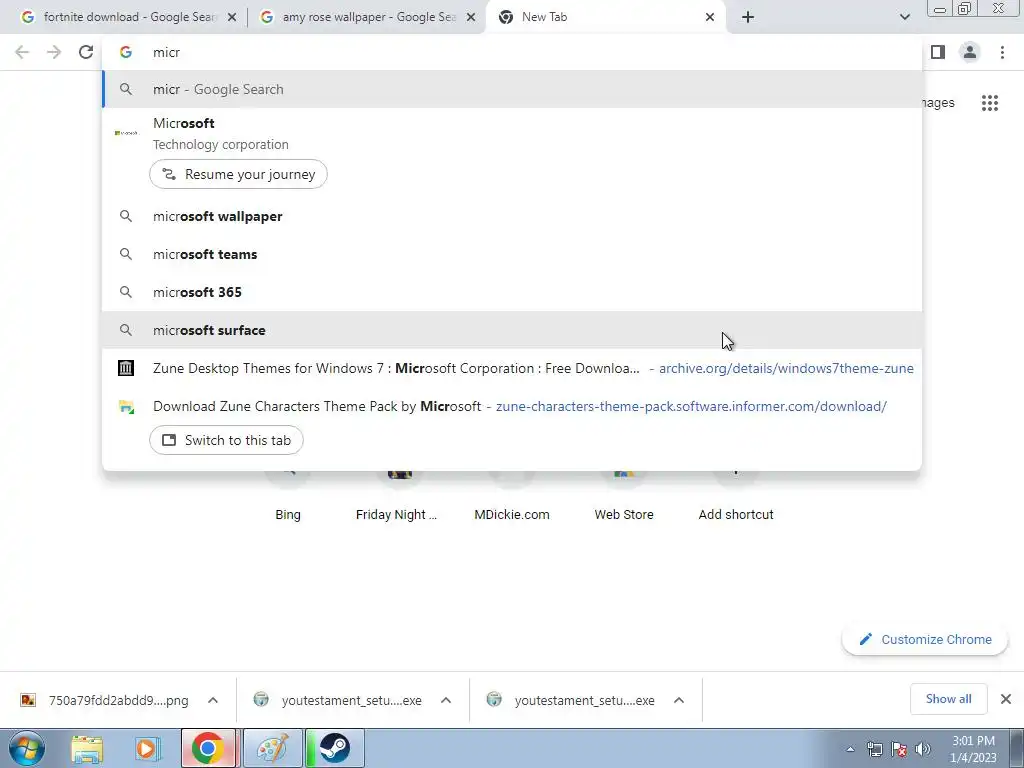Screen dimensions: 1024x768
Task: Open the Chrome side panel icon
Action: coord(938,52)
